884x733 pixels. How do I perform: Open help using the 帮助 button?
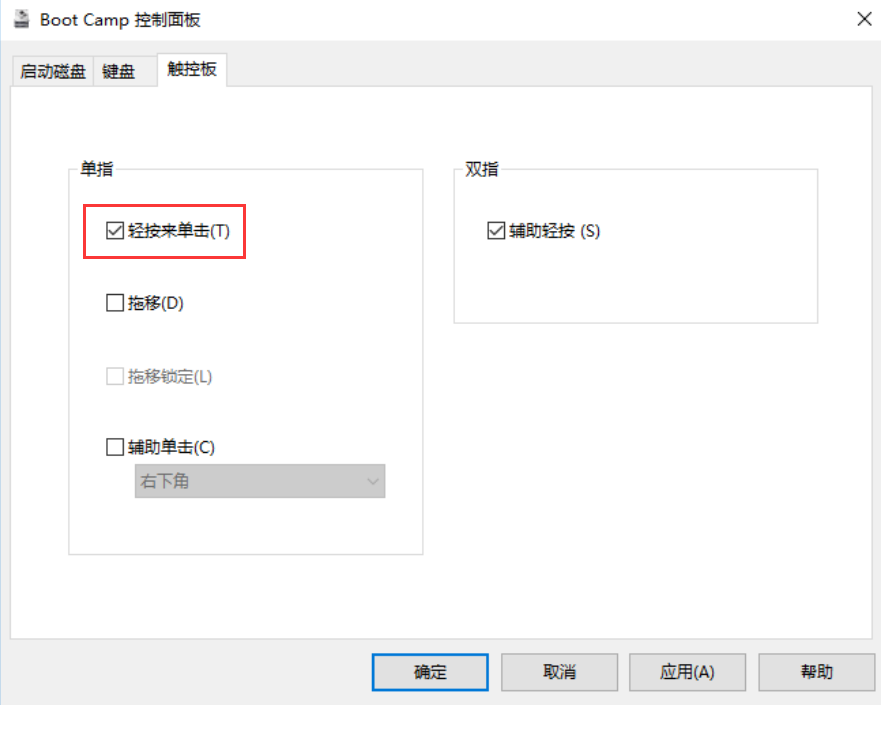(x=816, y=672)
